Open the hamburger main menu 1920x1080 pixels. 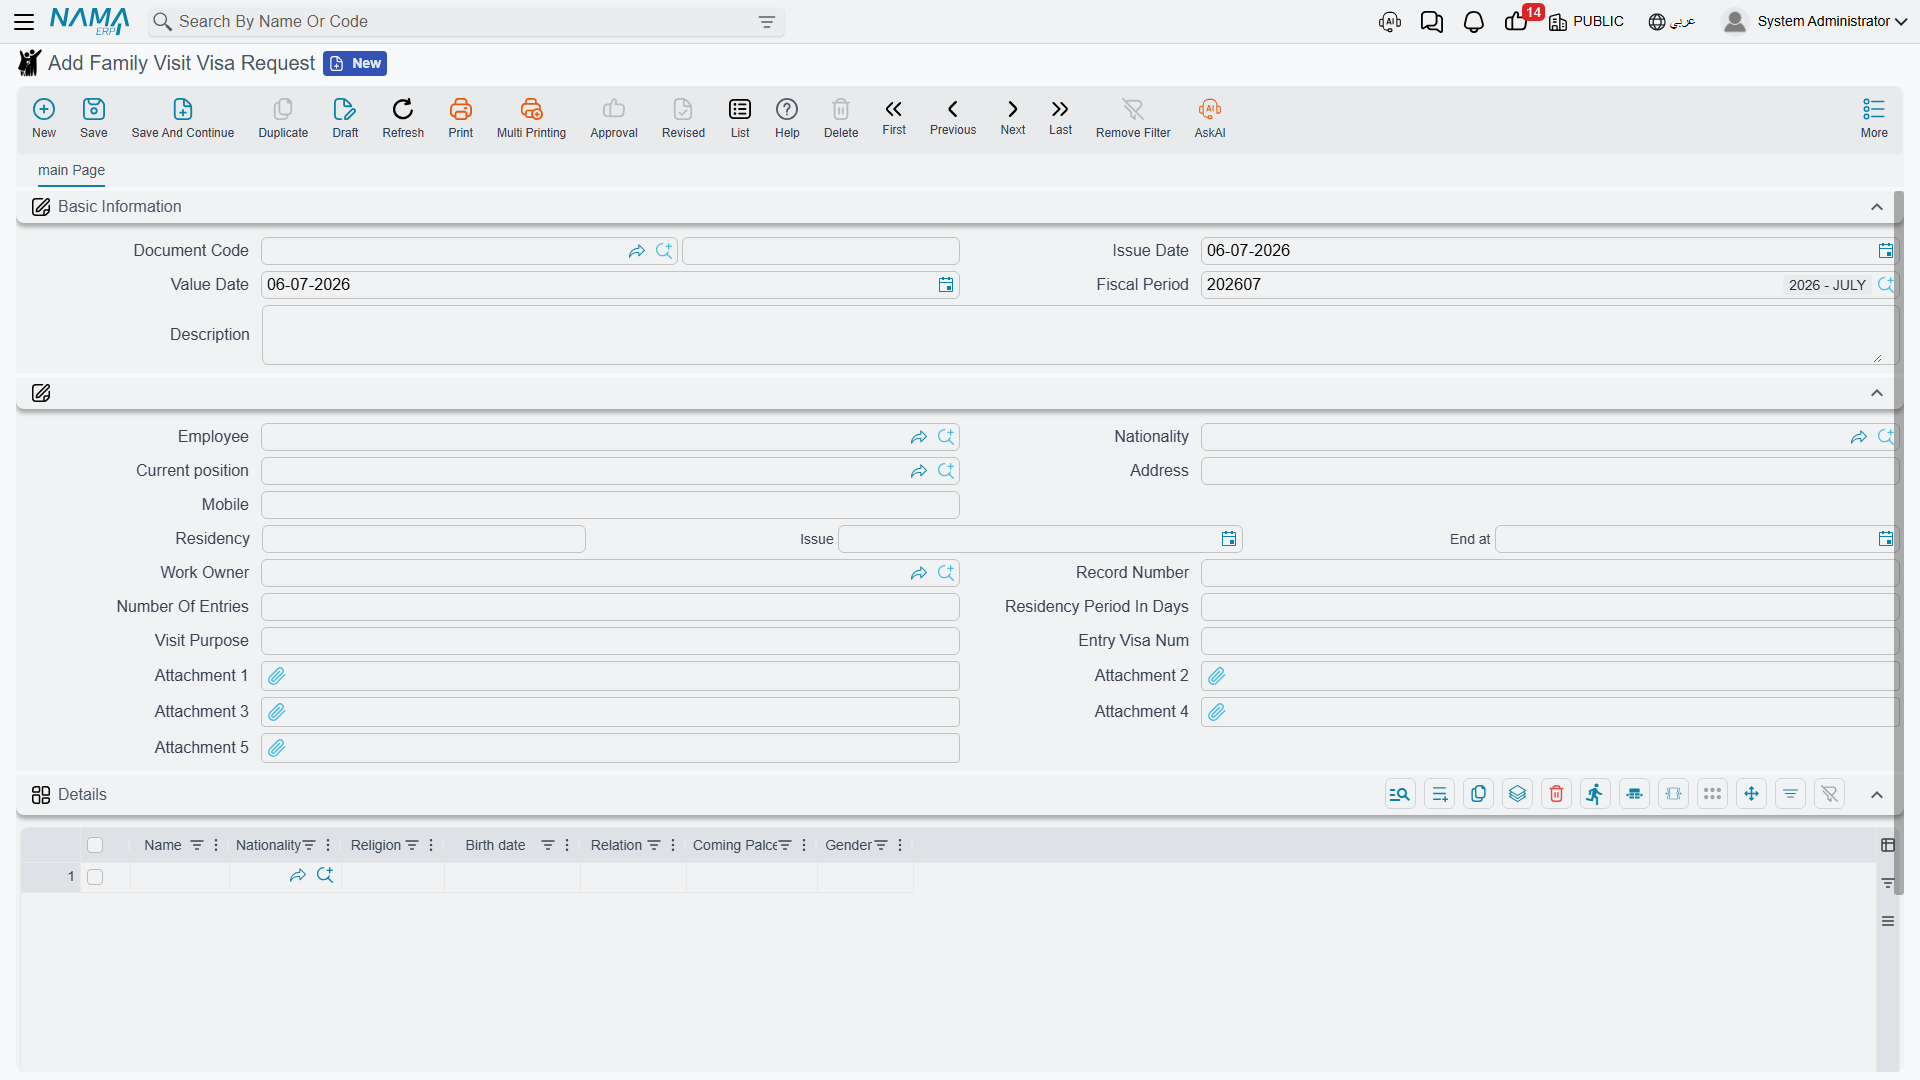point(24,22)
